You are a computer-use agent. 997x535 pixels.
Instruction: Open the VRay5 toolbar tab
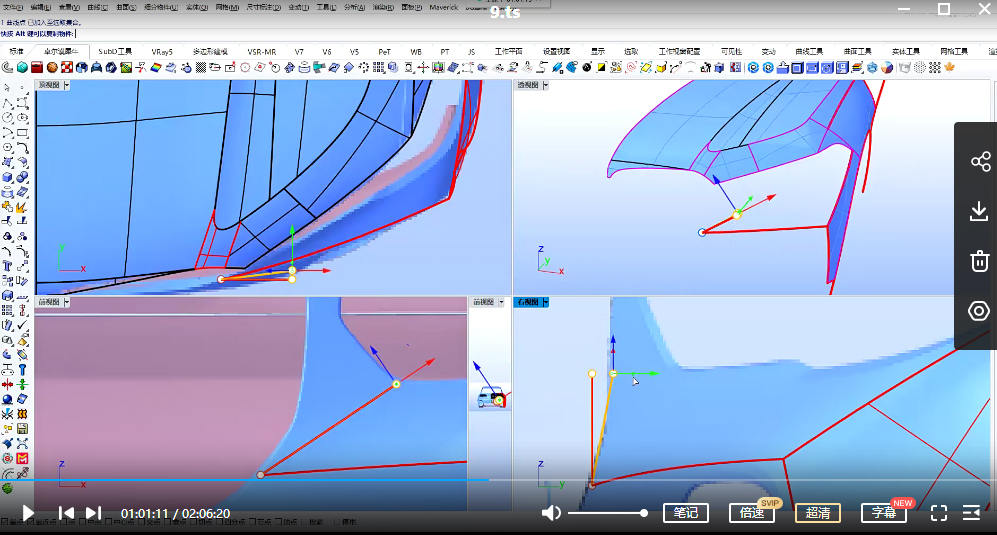click(x=162, y=51)
